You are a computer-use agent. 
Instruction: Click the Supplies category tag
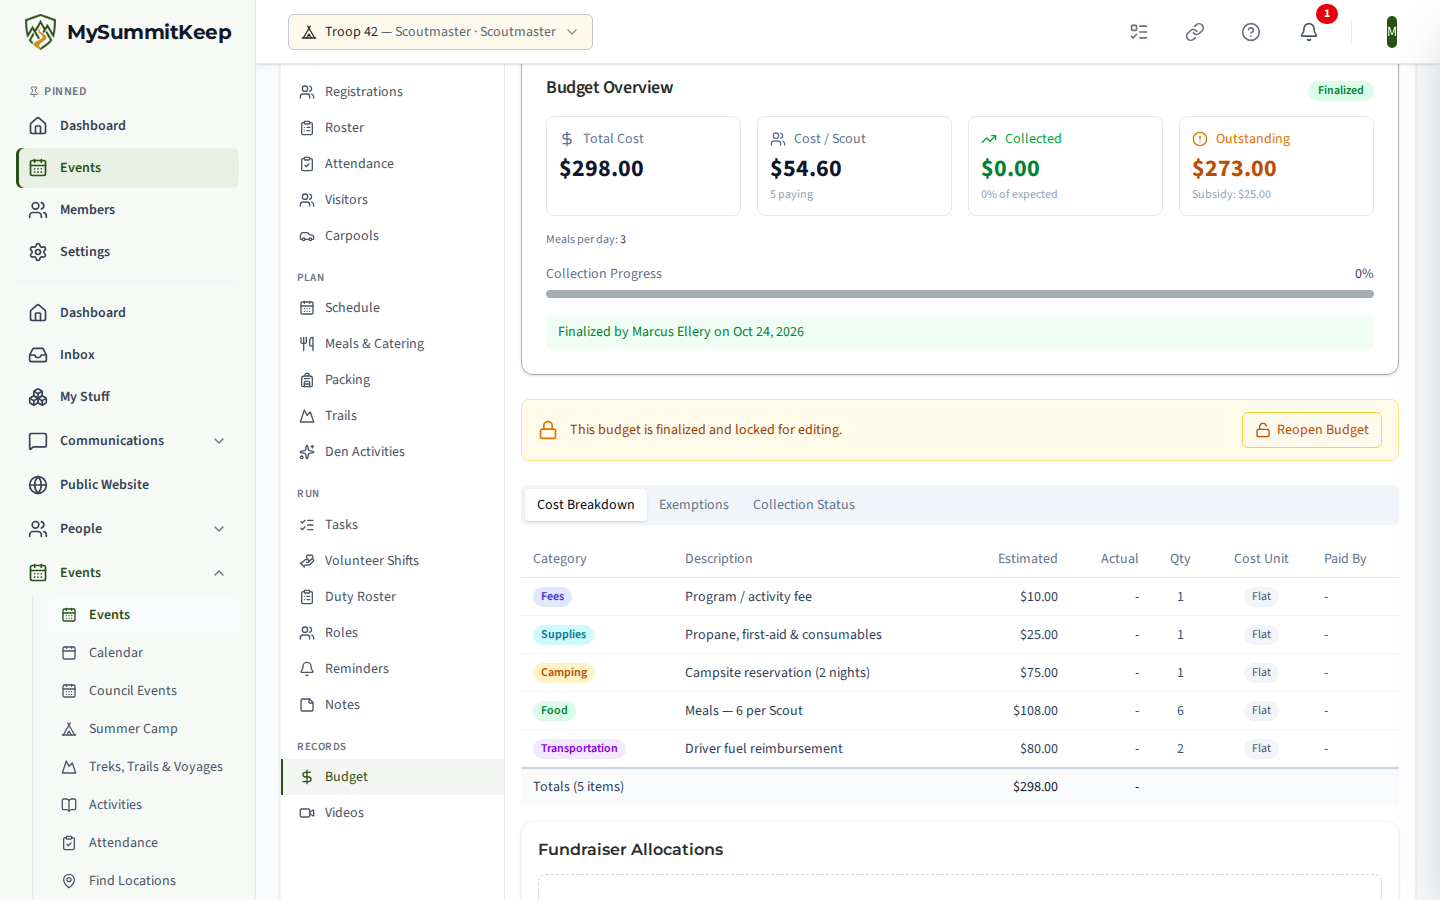coord(564,635)
